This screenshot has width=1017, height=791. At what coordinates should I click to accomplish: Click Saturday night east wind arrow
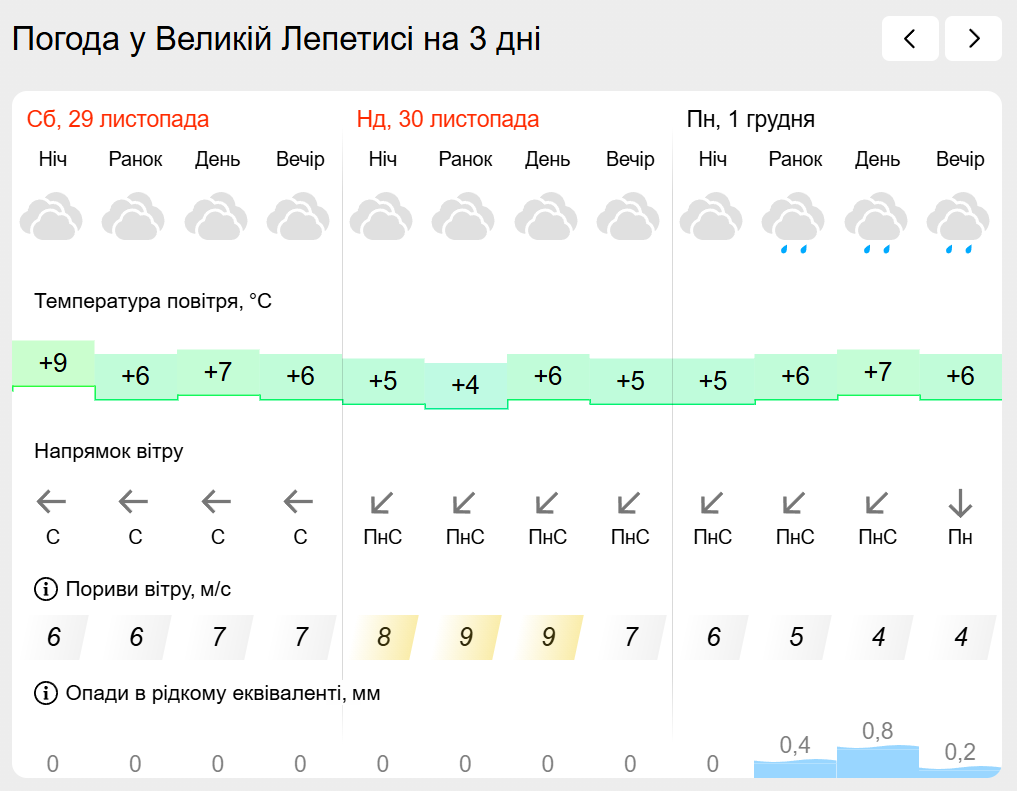52,502
